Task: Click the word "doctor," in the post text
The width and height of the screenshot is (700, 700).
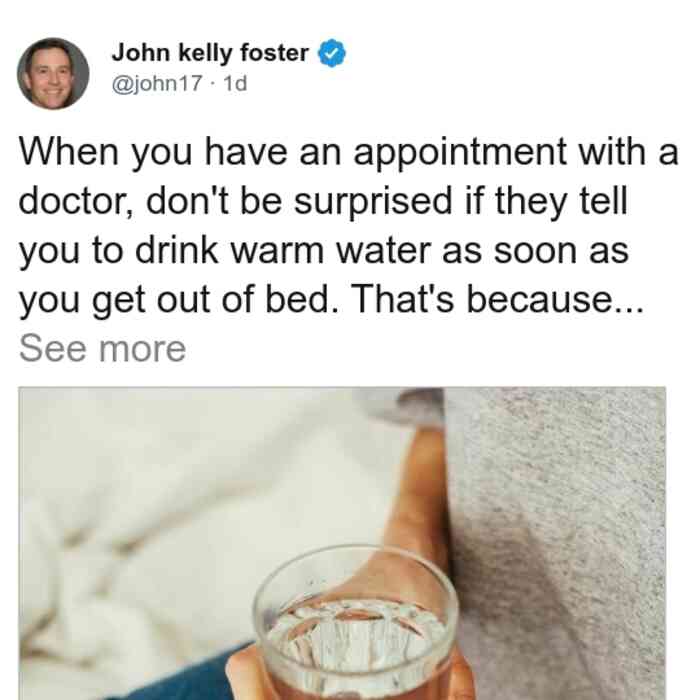Action: pos(76,201)
